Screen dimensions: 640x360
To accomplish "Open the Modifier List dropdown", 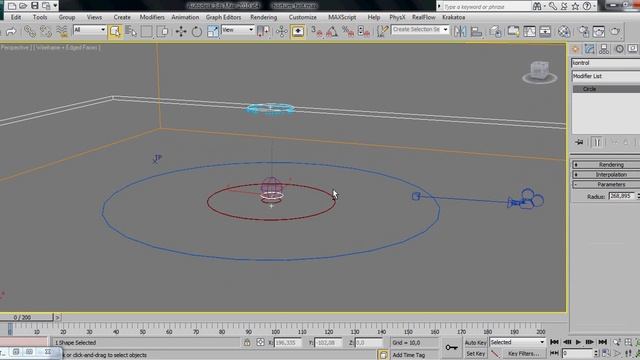I will click(606, 76).
